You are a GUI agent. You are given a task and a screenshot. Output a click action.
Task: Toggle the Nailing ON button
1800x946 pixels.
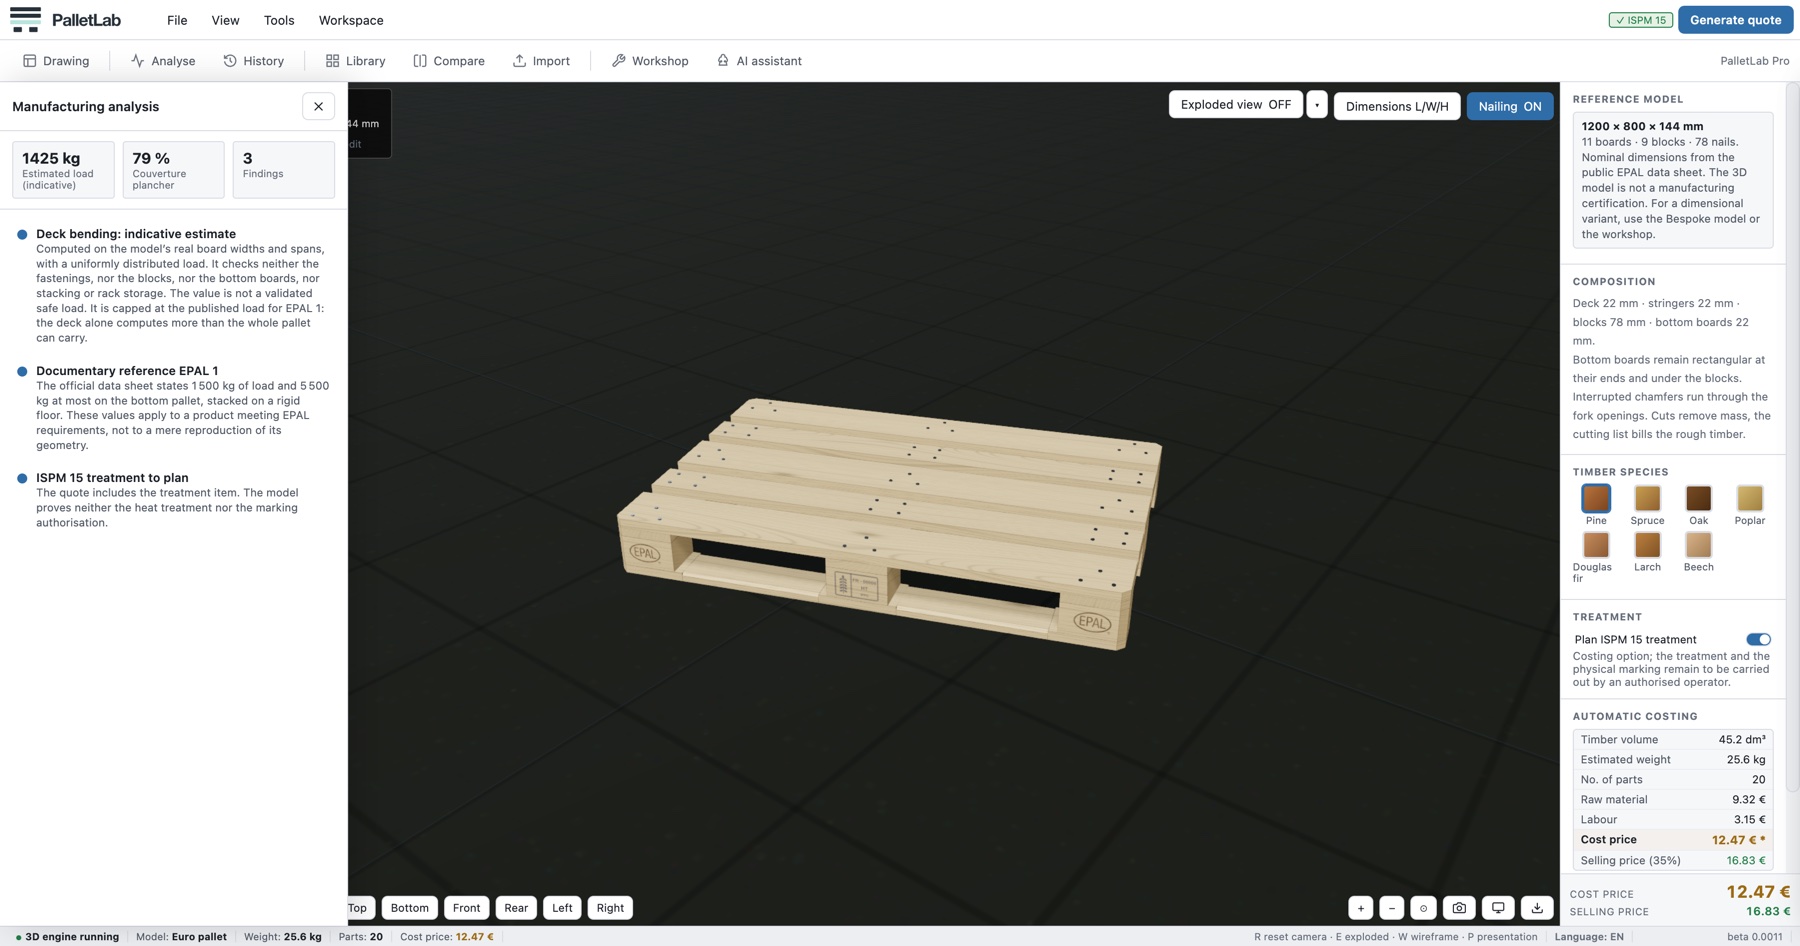[1509, 106]
